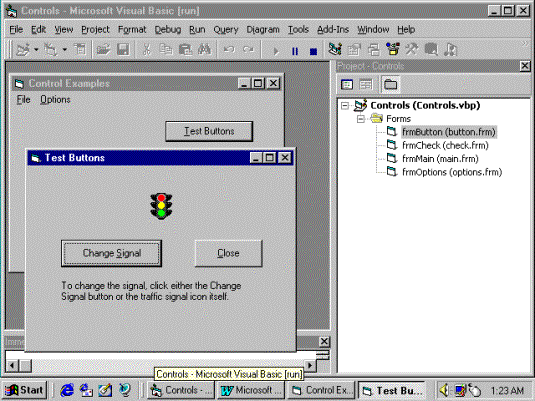Open the Project menu
Screen dimensions: 535x401
95,30
